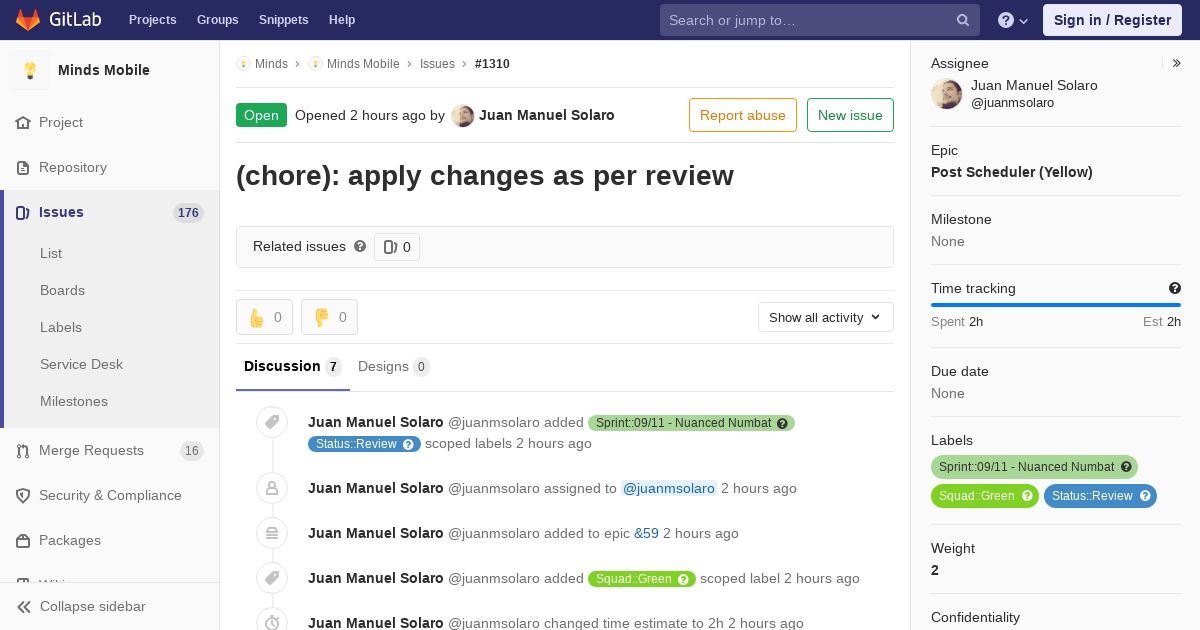
Task: Go to Issues Milestones
Action: click(74, 401)
